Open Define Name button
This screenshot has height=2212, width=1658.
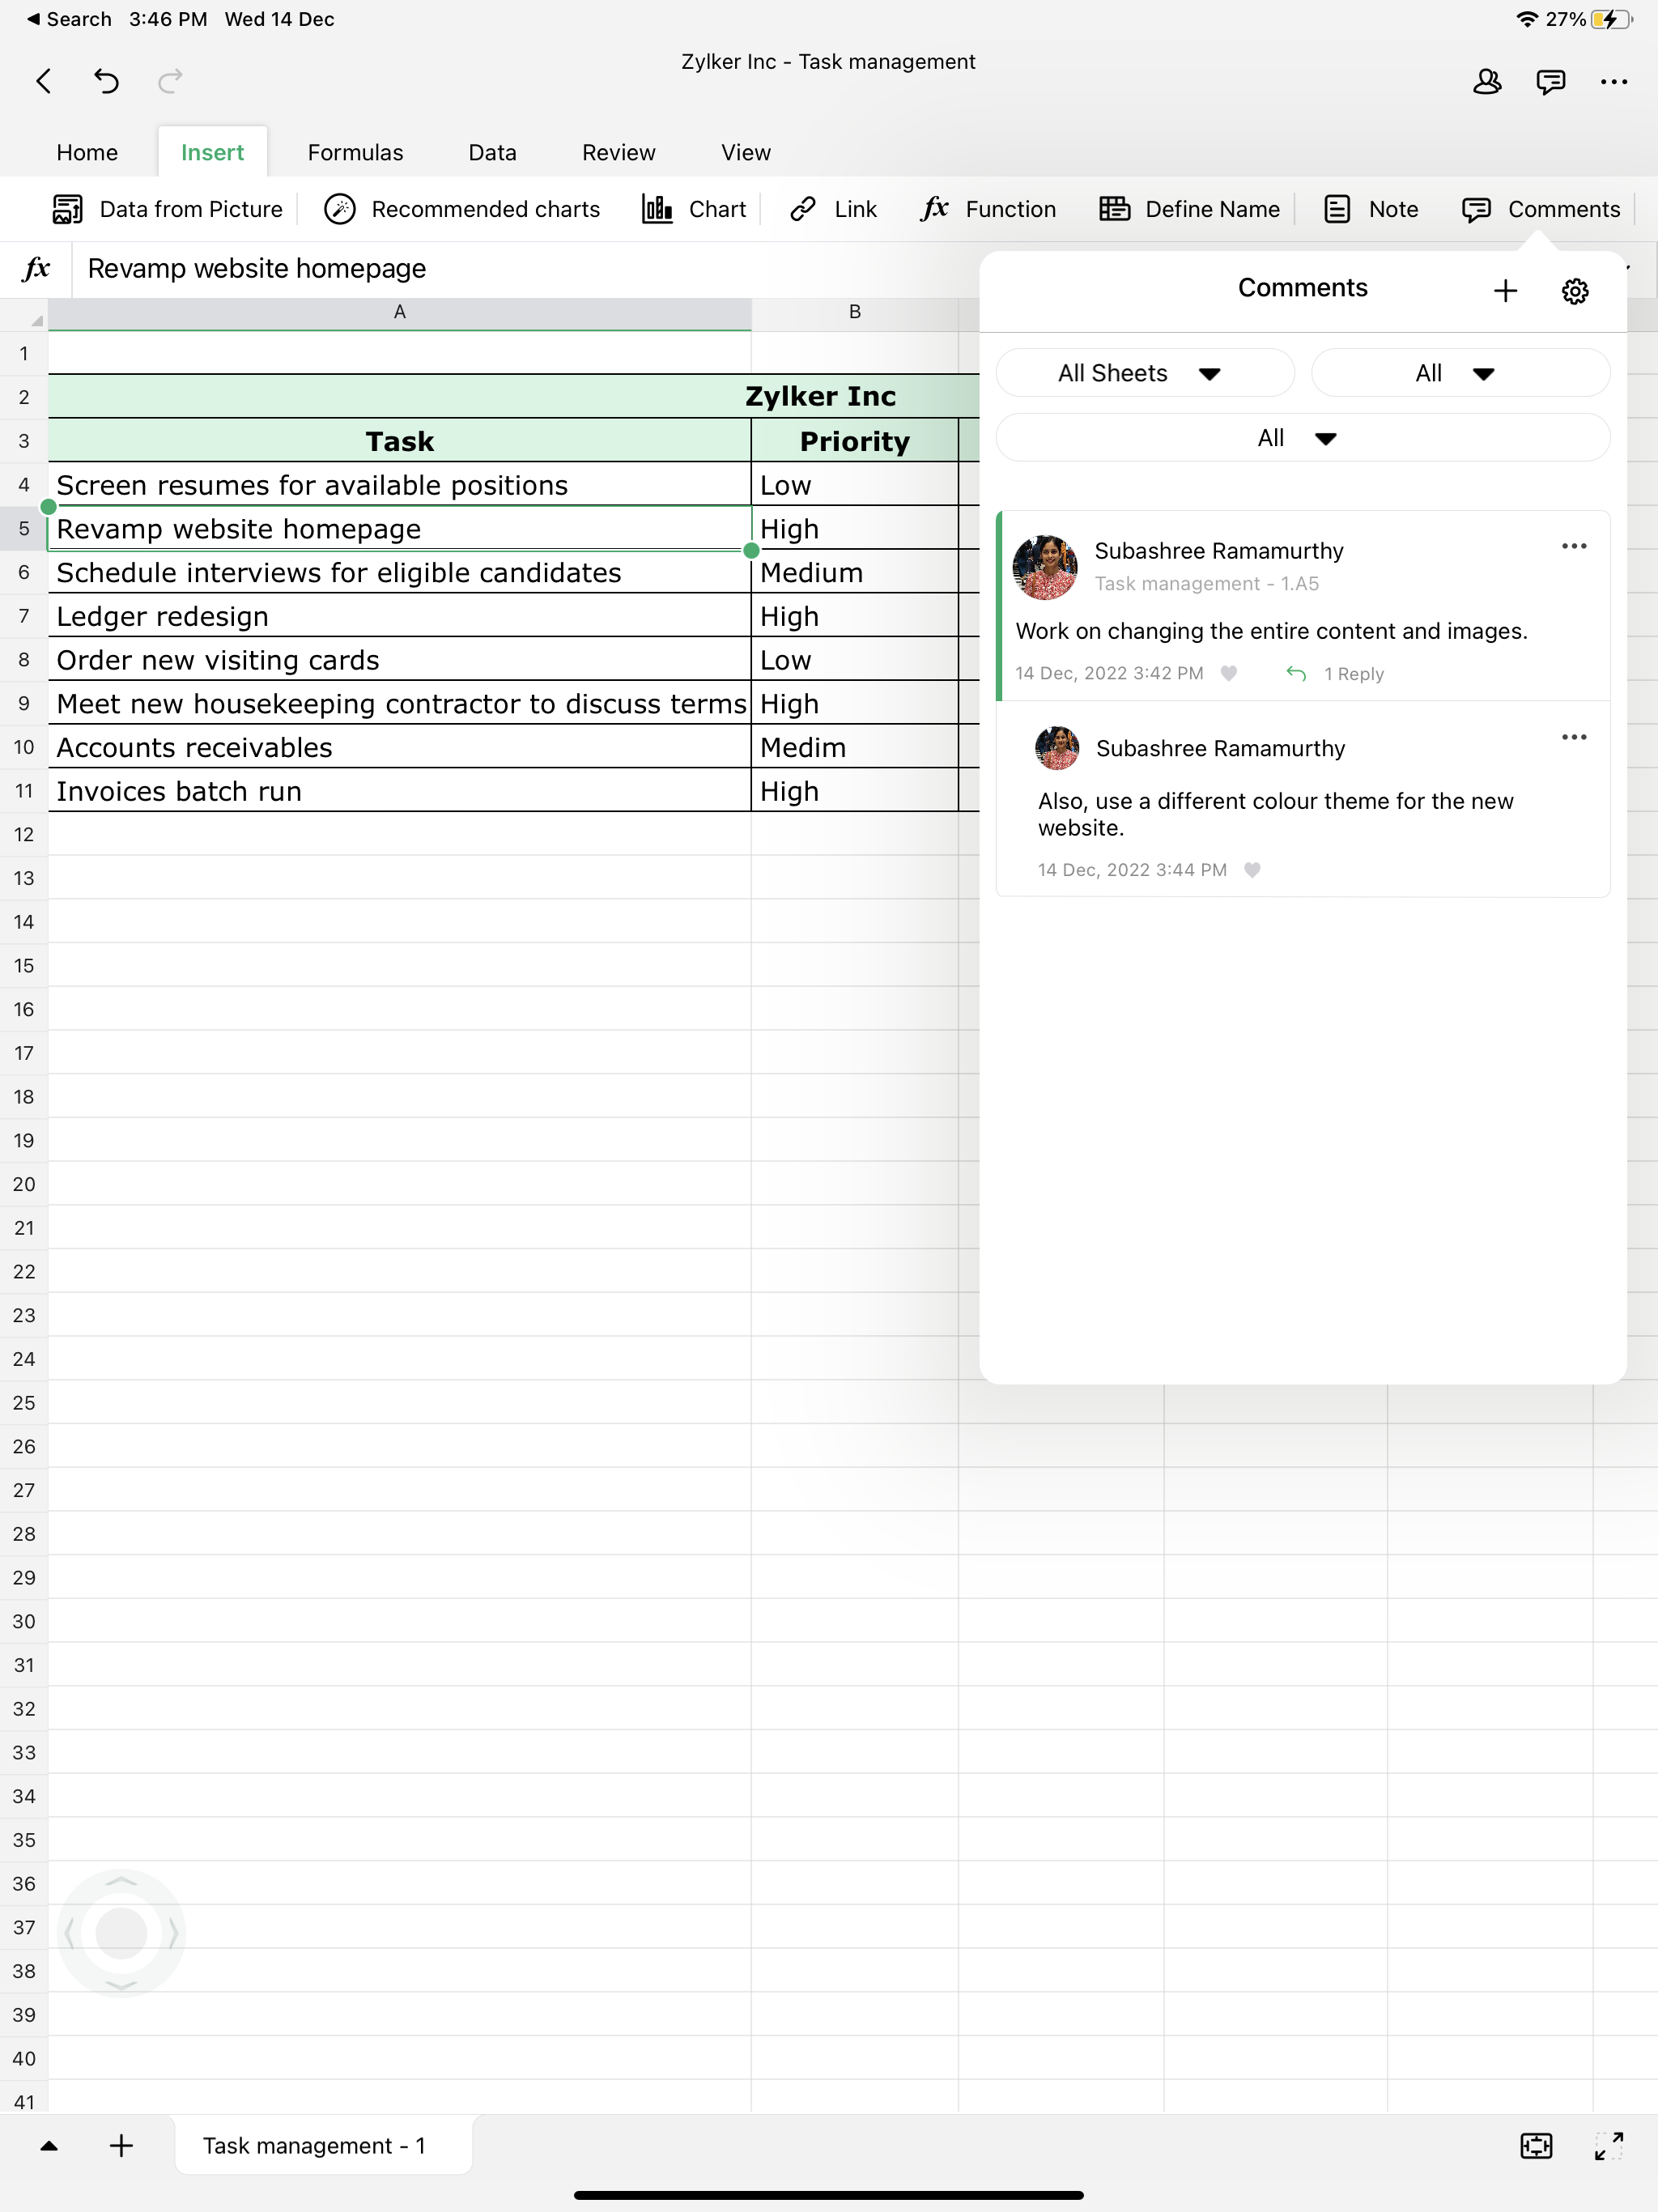pos(1189,209)
